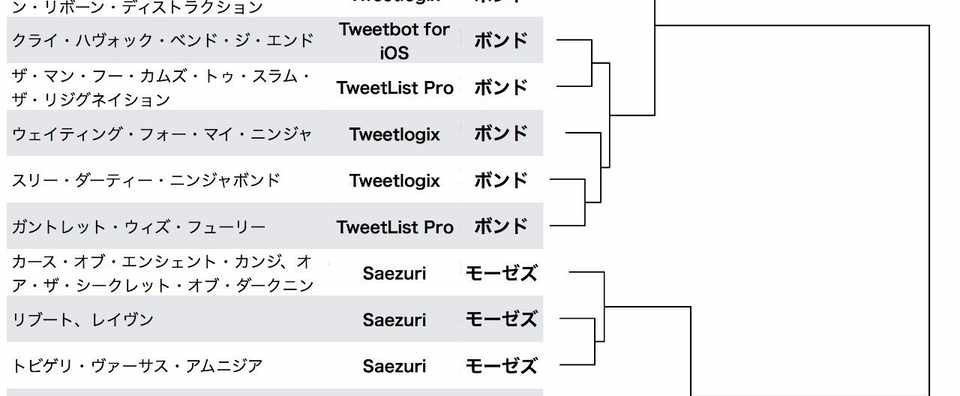Click ボンド label in the ガントレット row
960x396 pixels.
click(501, 227)
